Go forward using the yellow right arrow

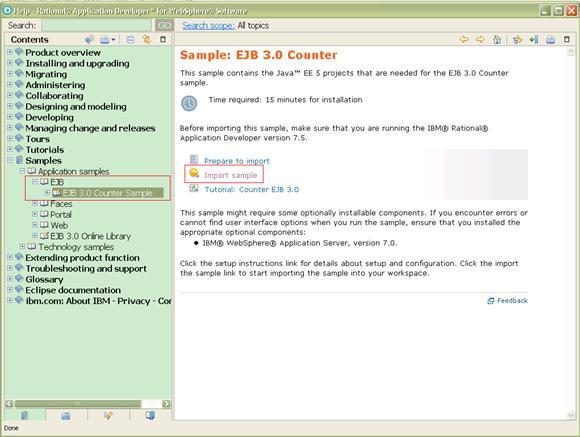(x=480, y=39)
